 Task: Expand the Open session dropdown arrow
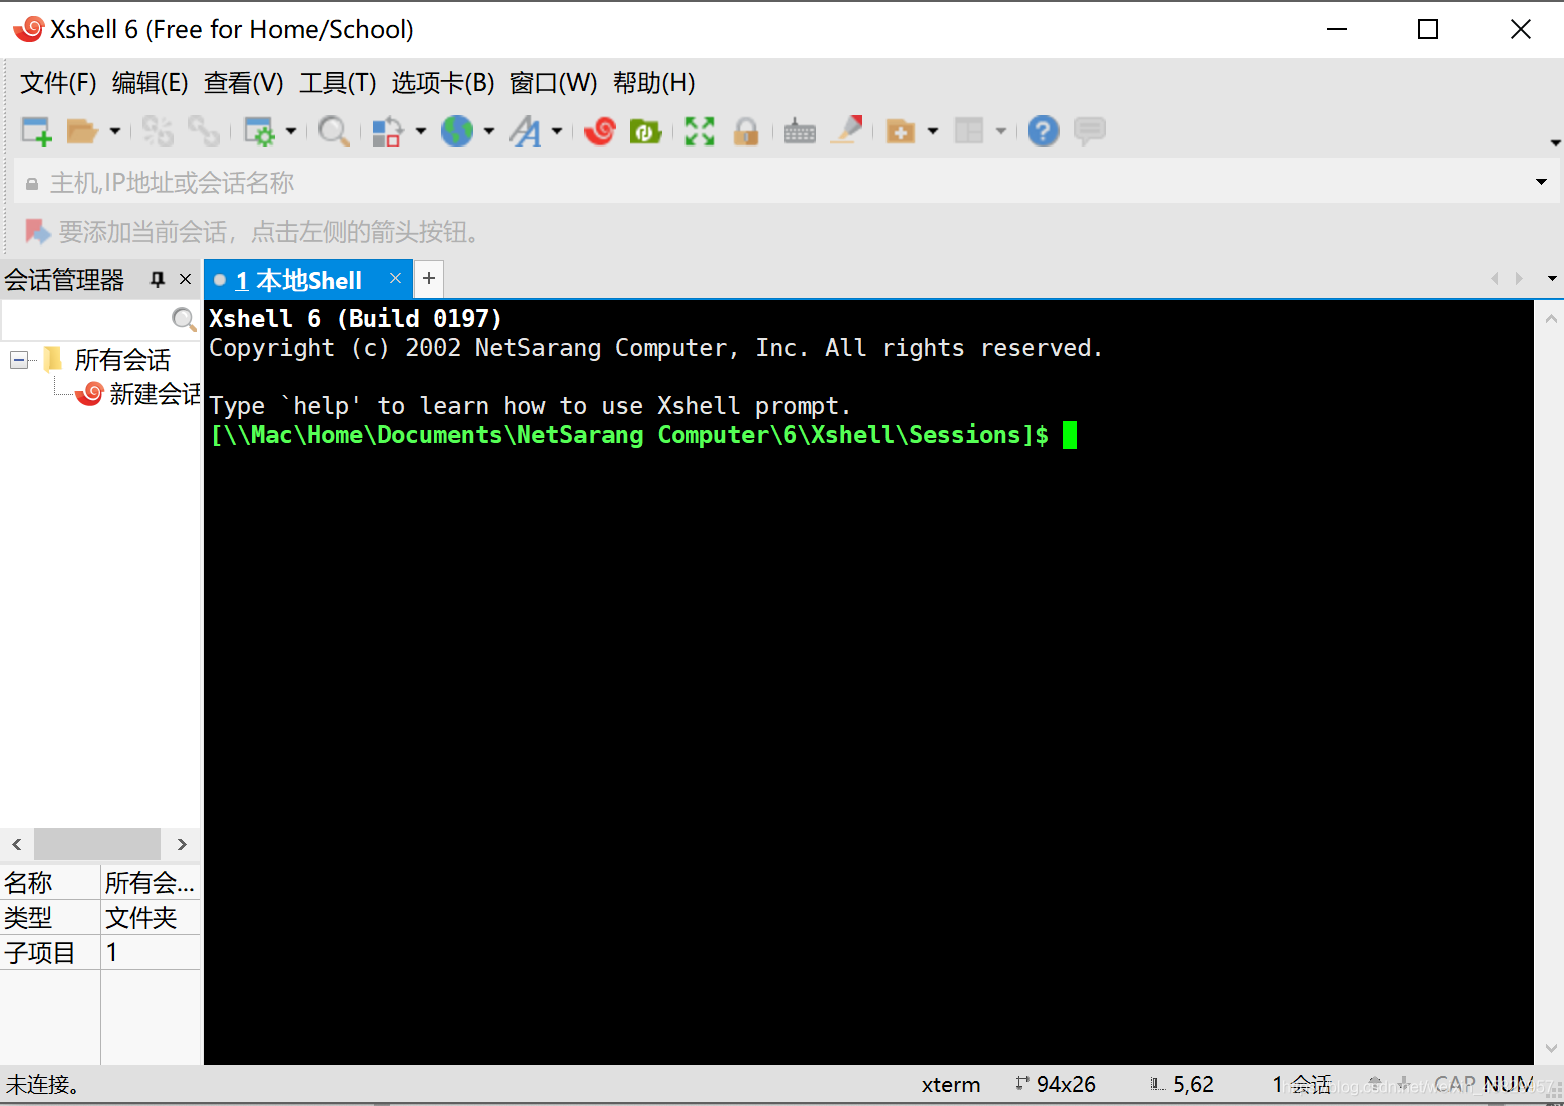click(x=115, y=131)
